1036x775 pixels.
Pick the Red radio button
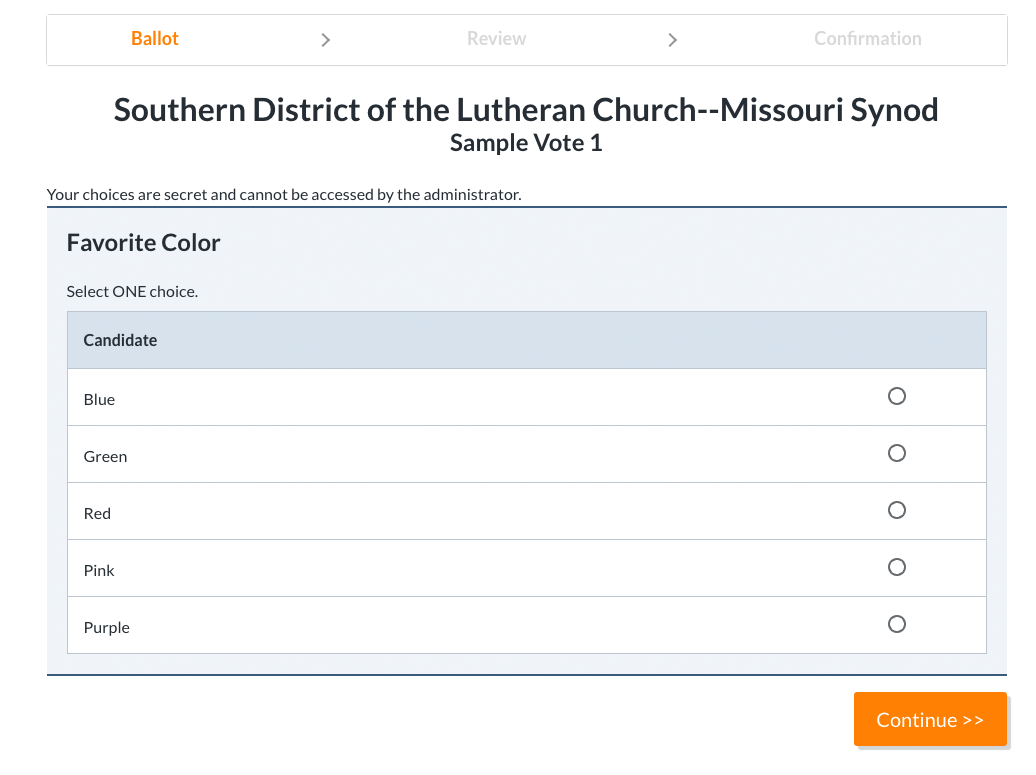(897, 510)
